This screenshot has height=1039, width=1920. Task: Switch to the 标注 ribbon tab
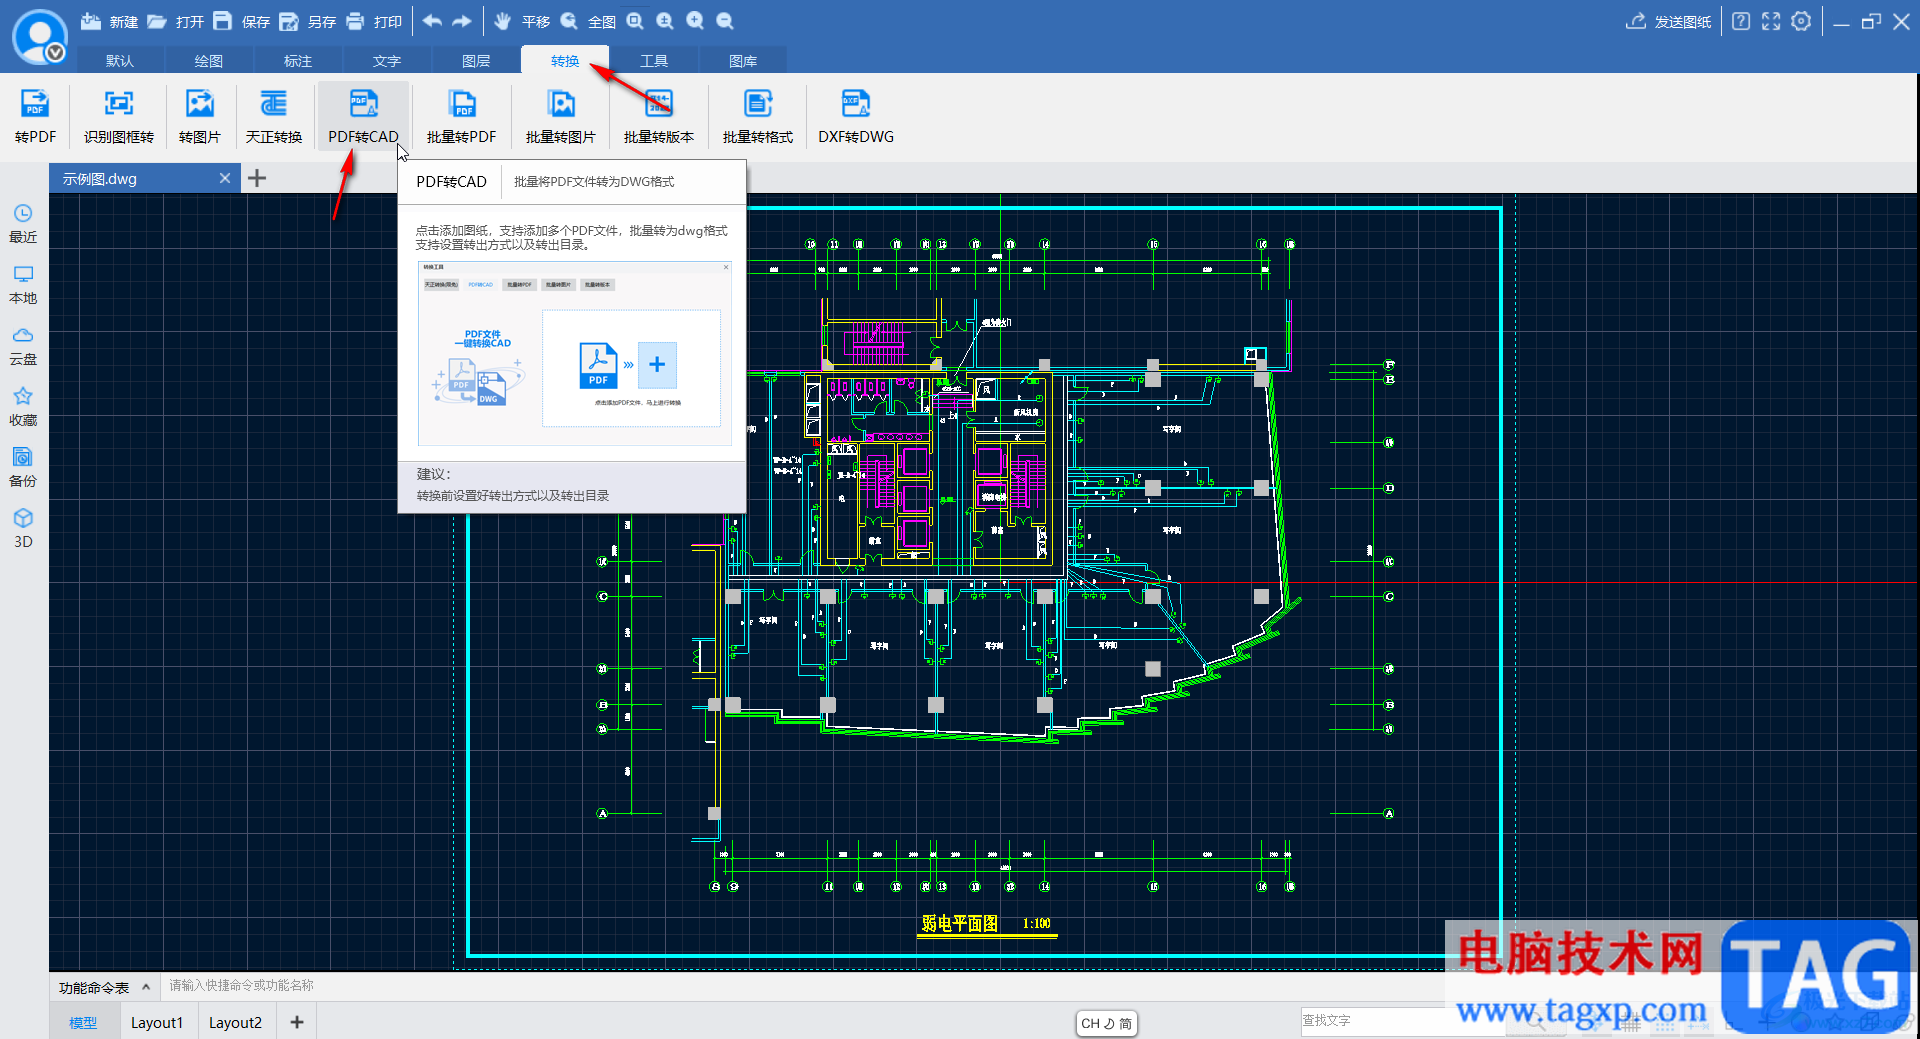coord(298,61)
